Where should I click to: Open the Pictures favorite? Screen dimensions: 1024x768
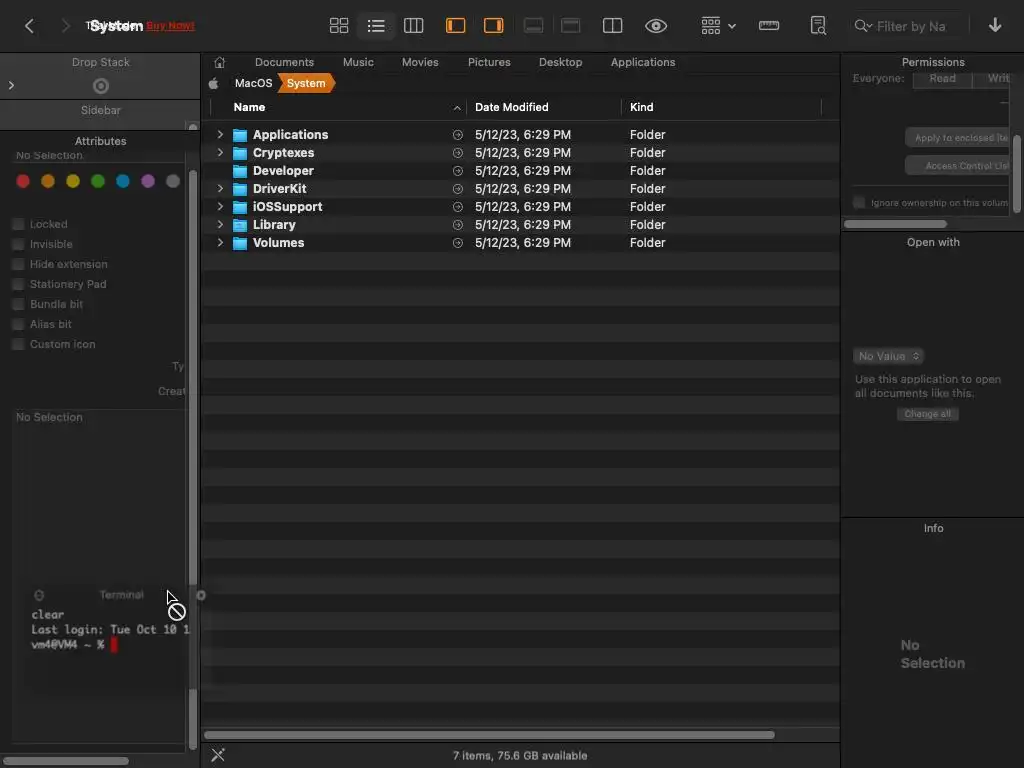click(x=489, y=62)
